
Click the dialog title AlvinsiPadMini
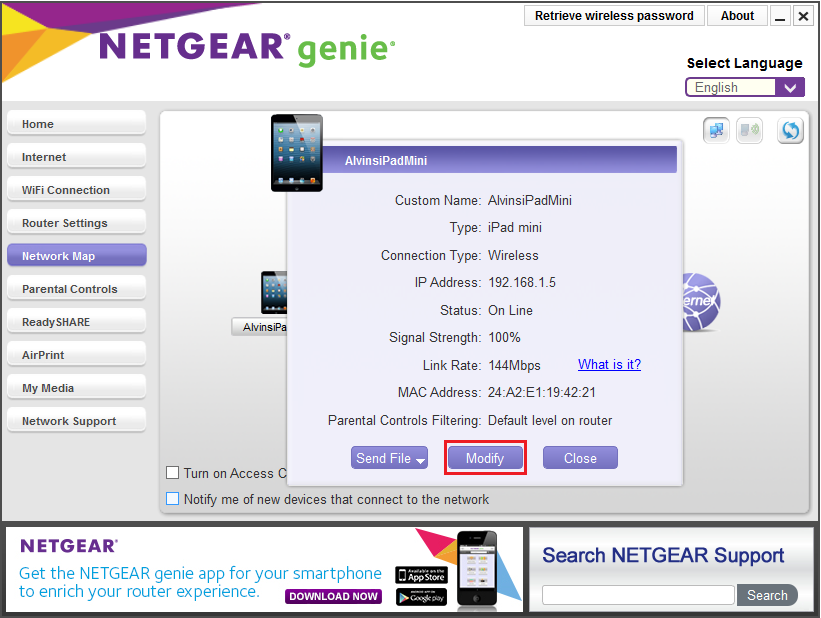pos(386,161)
